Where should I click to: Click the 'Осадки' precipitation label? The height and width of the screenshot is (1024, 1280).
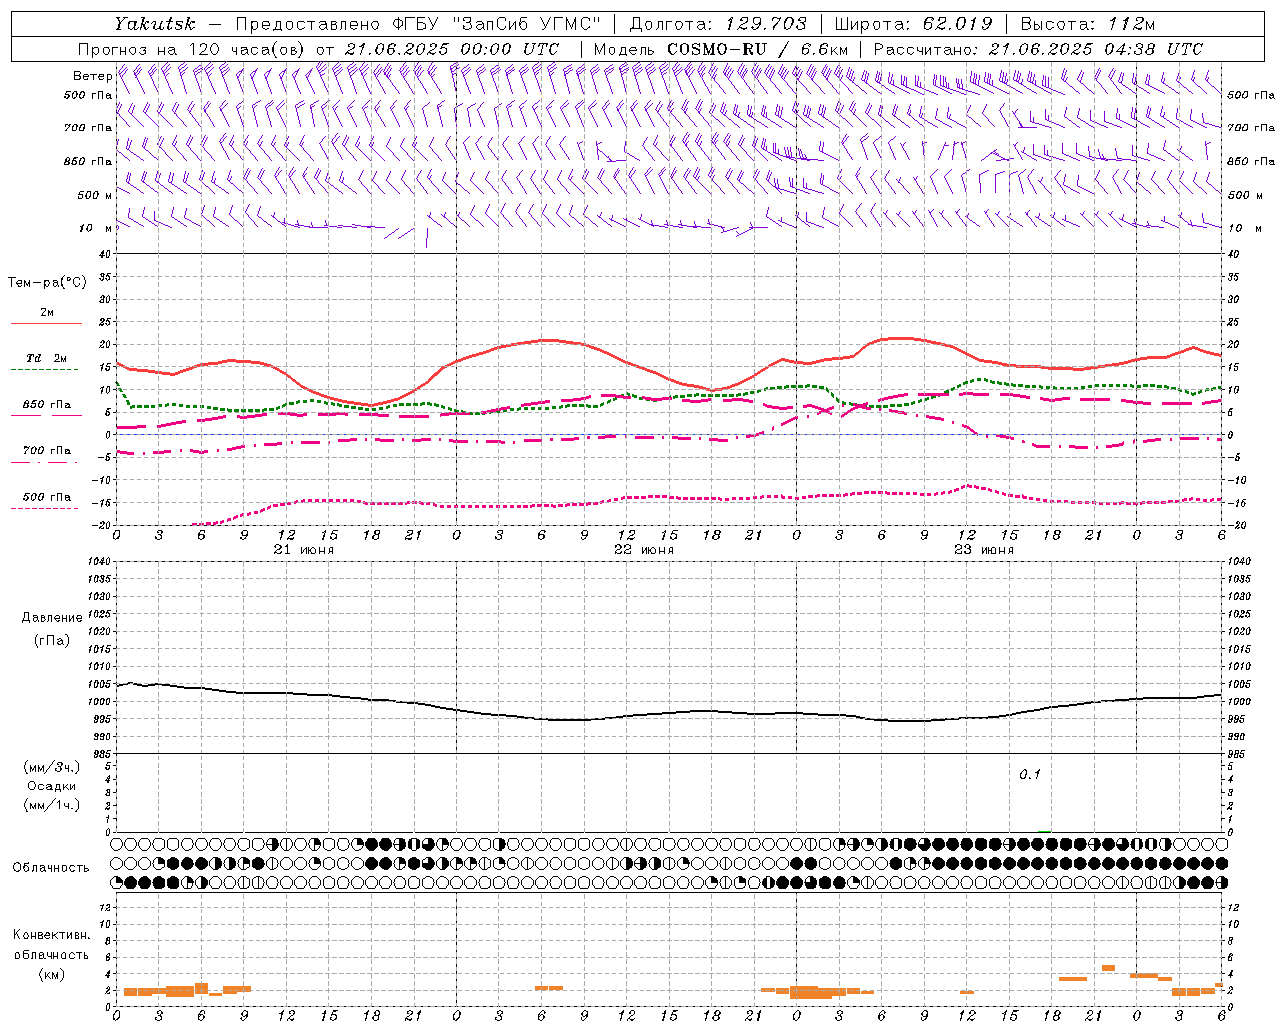52,786
